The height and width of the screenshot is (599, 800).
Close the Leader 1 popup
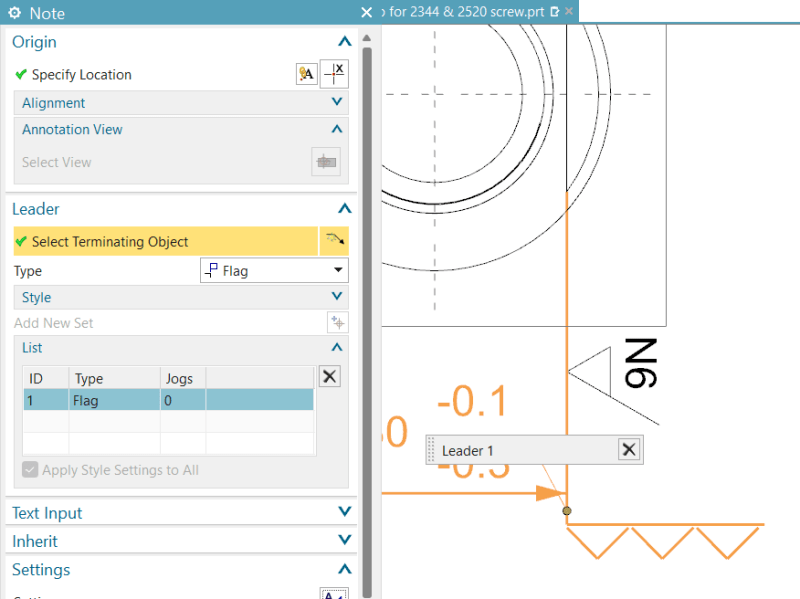click(x=629, y=450)
